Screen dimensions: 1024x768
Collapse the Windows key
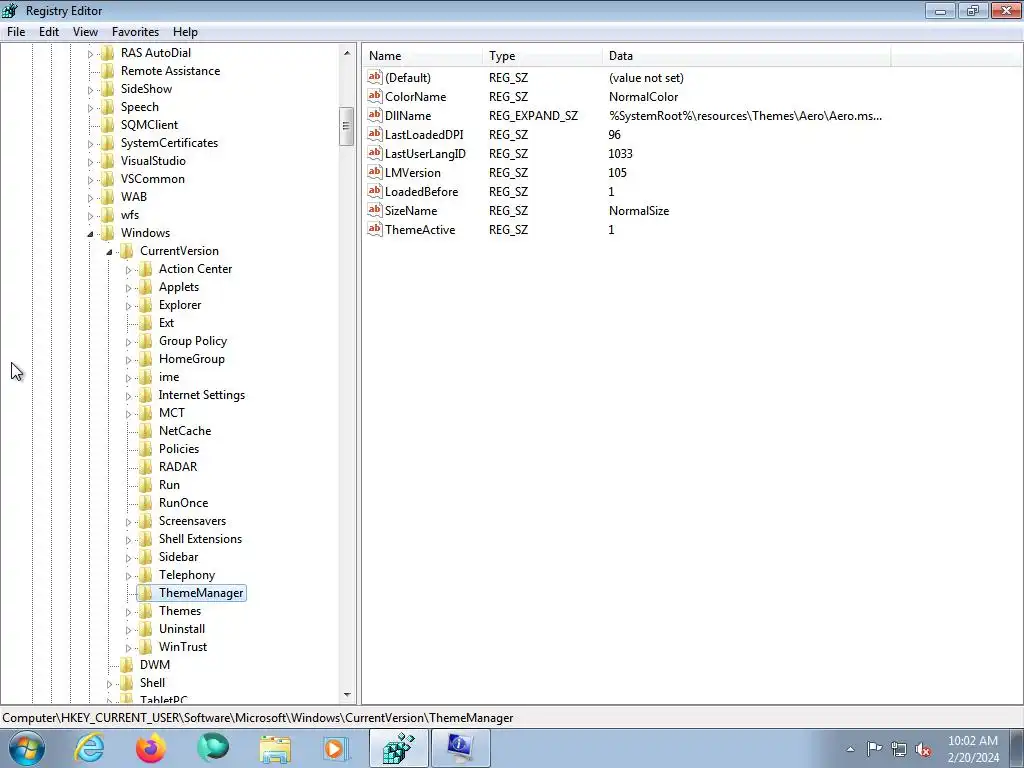(x=90, y=233)
